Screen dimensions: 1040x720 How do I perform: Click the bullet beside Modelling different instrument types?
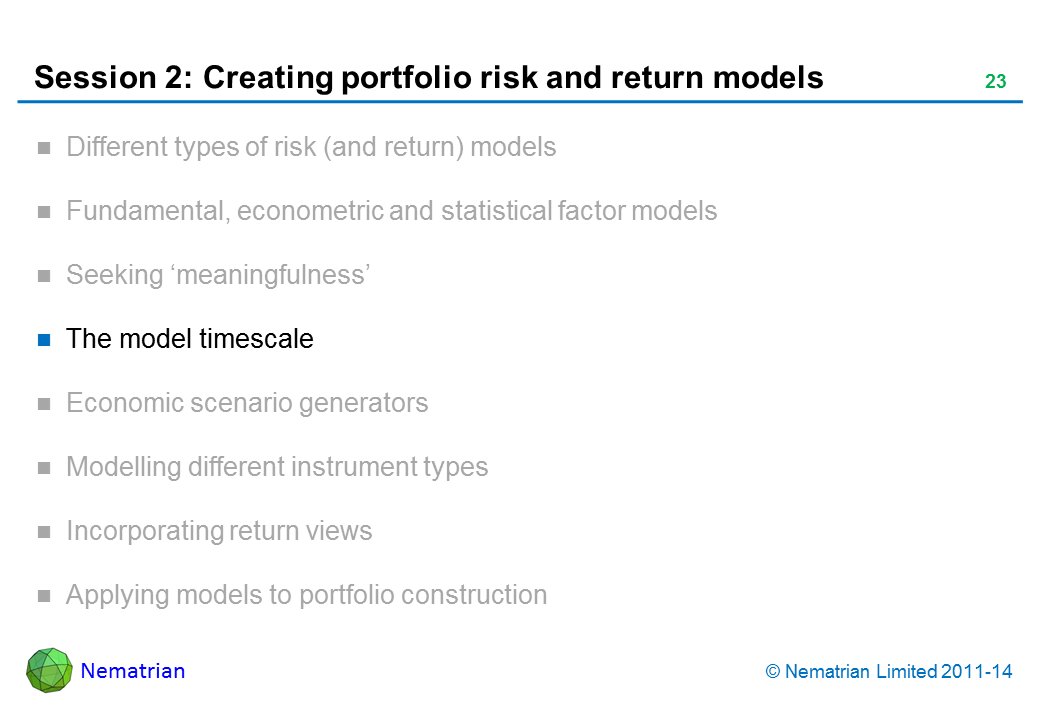[44, 468]
